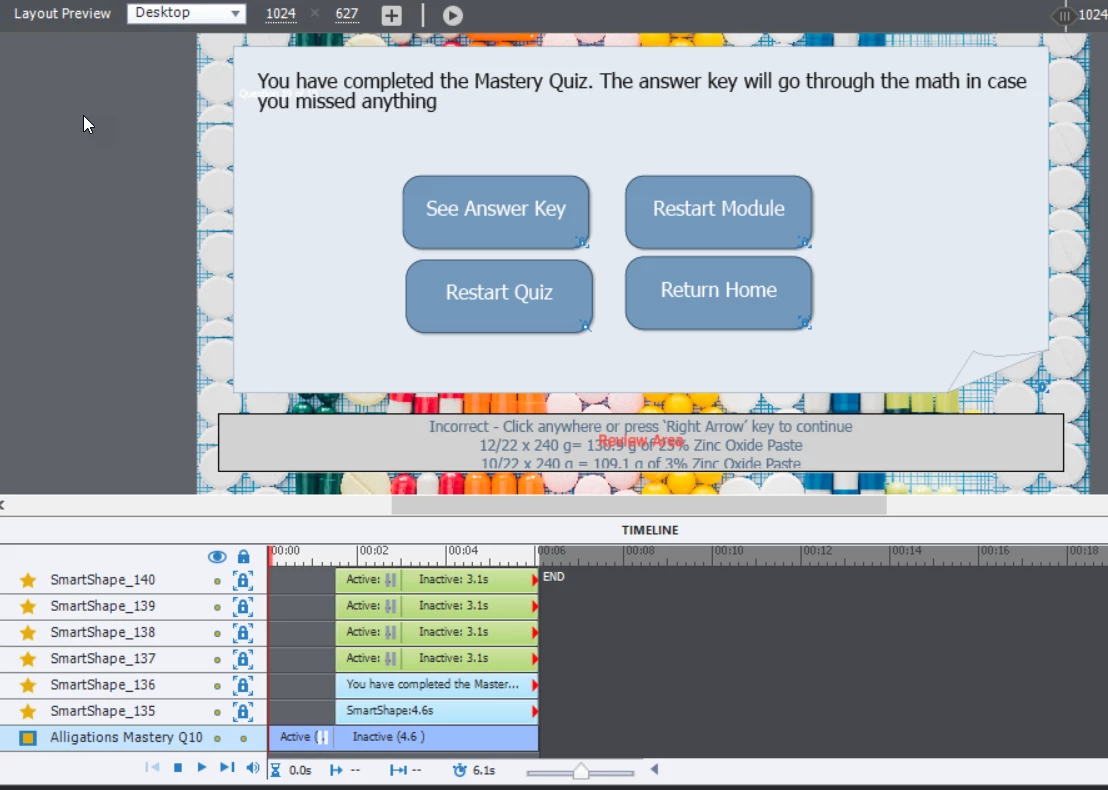Click the slide icon beside Alligations Mastery Q10
Screen dimensions: 1108x790
click(x=28, y=738)
